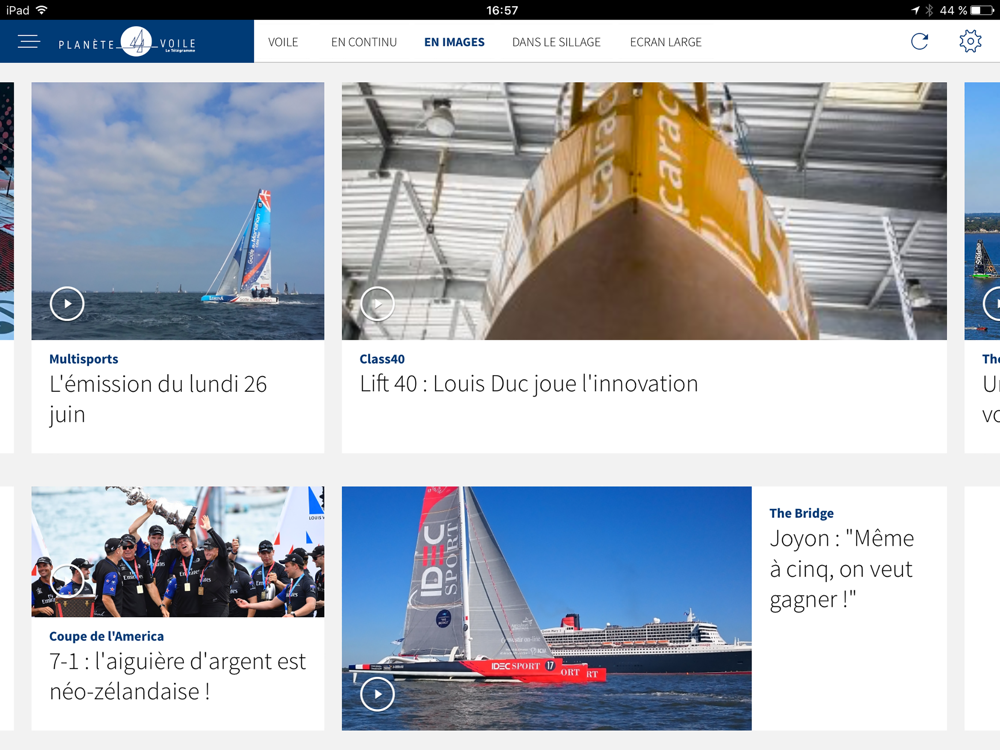This screenshot has height=750, width=1000.
Task: Open the hamburger menu
Action: coord(29,42)
